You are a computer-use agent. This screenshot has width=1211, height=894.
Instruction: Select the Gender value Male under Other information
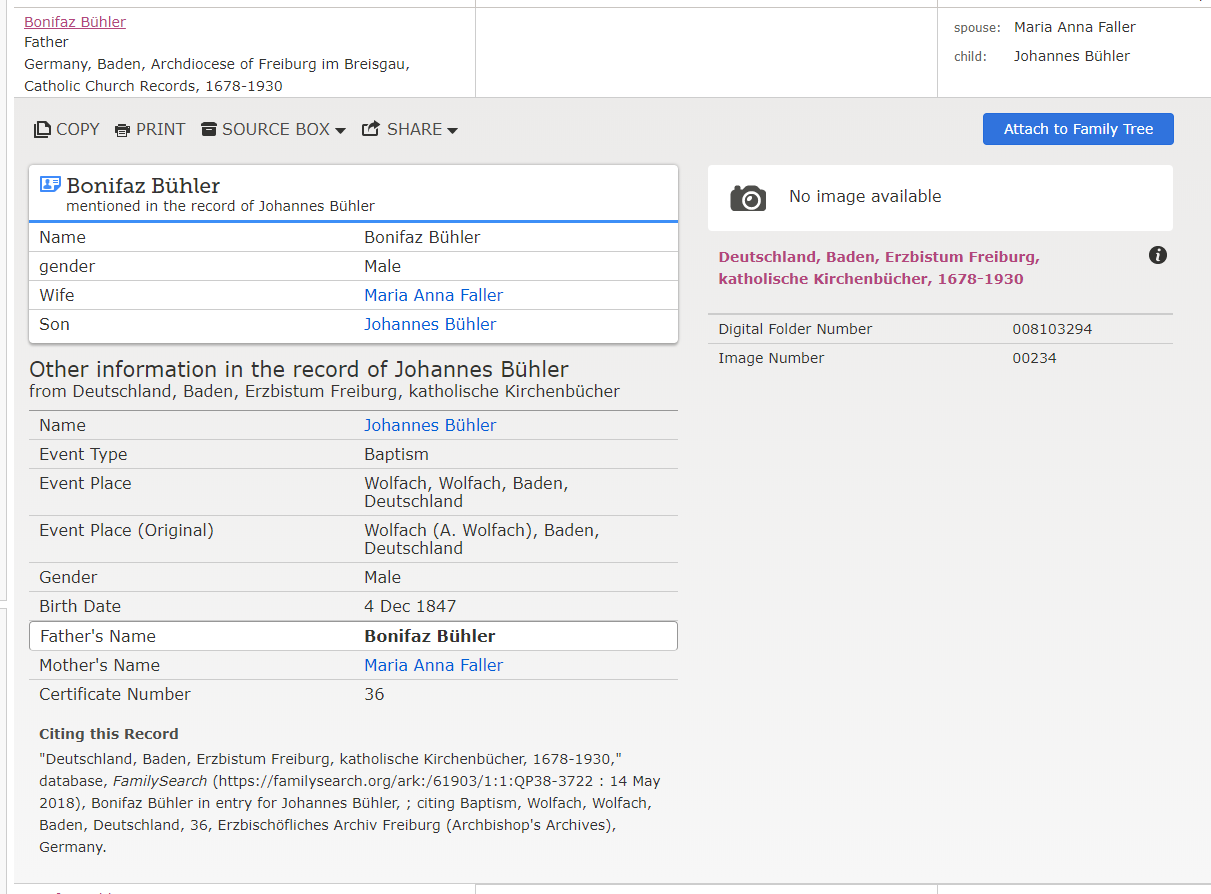click(382, 577)
